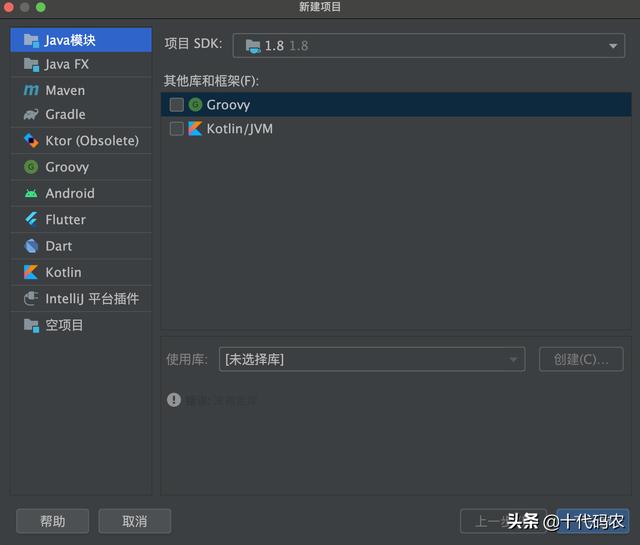Image resolution: width=640 pixels, height=545 pixels.
Task: Select the Java模块 folder icon
Action: pos(31,40)
